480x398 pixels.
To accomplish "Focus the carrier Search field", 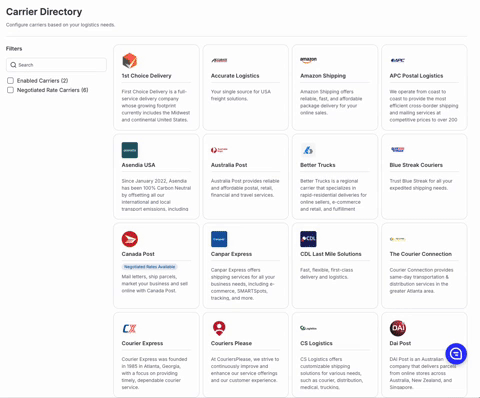I will click(x=56, y=65).
